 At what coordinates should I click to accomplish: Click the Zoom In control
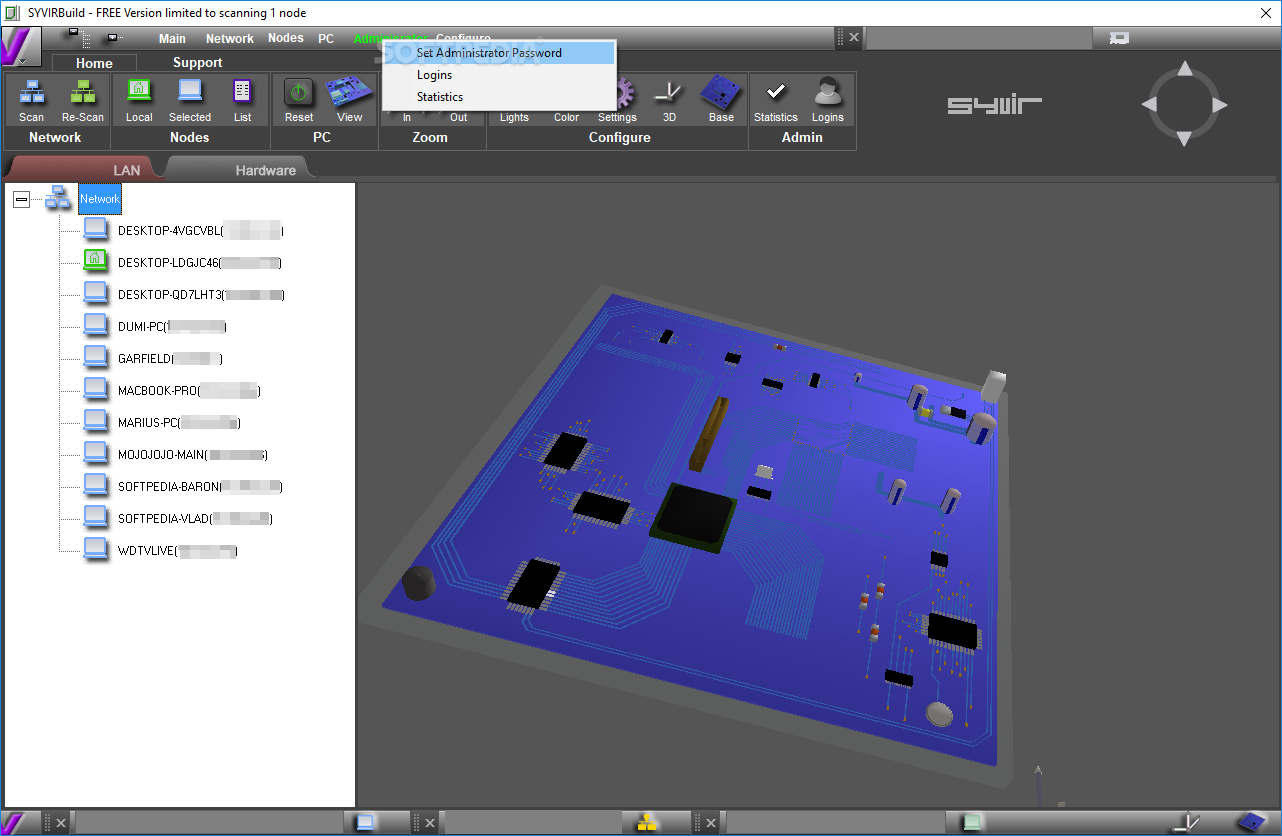click(407, 117)
